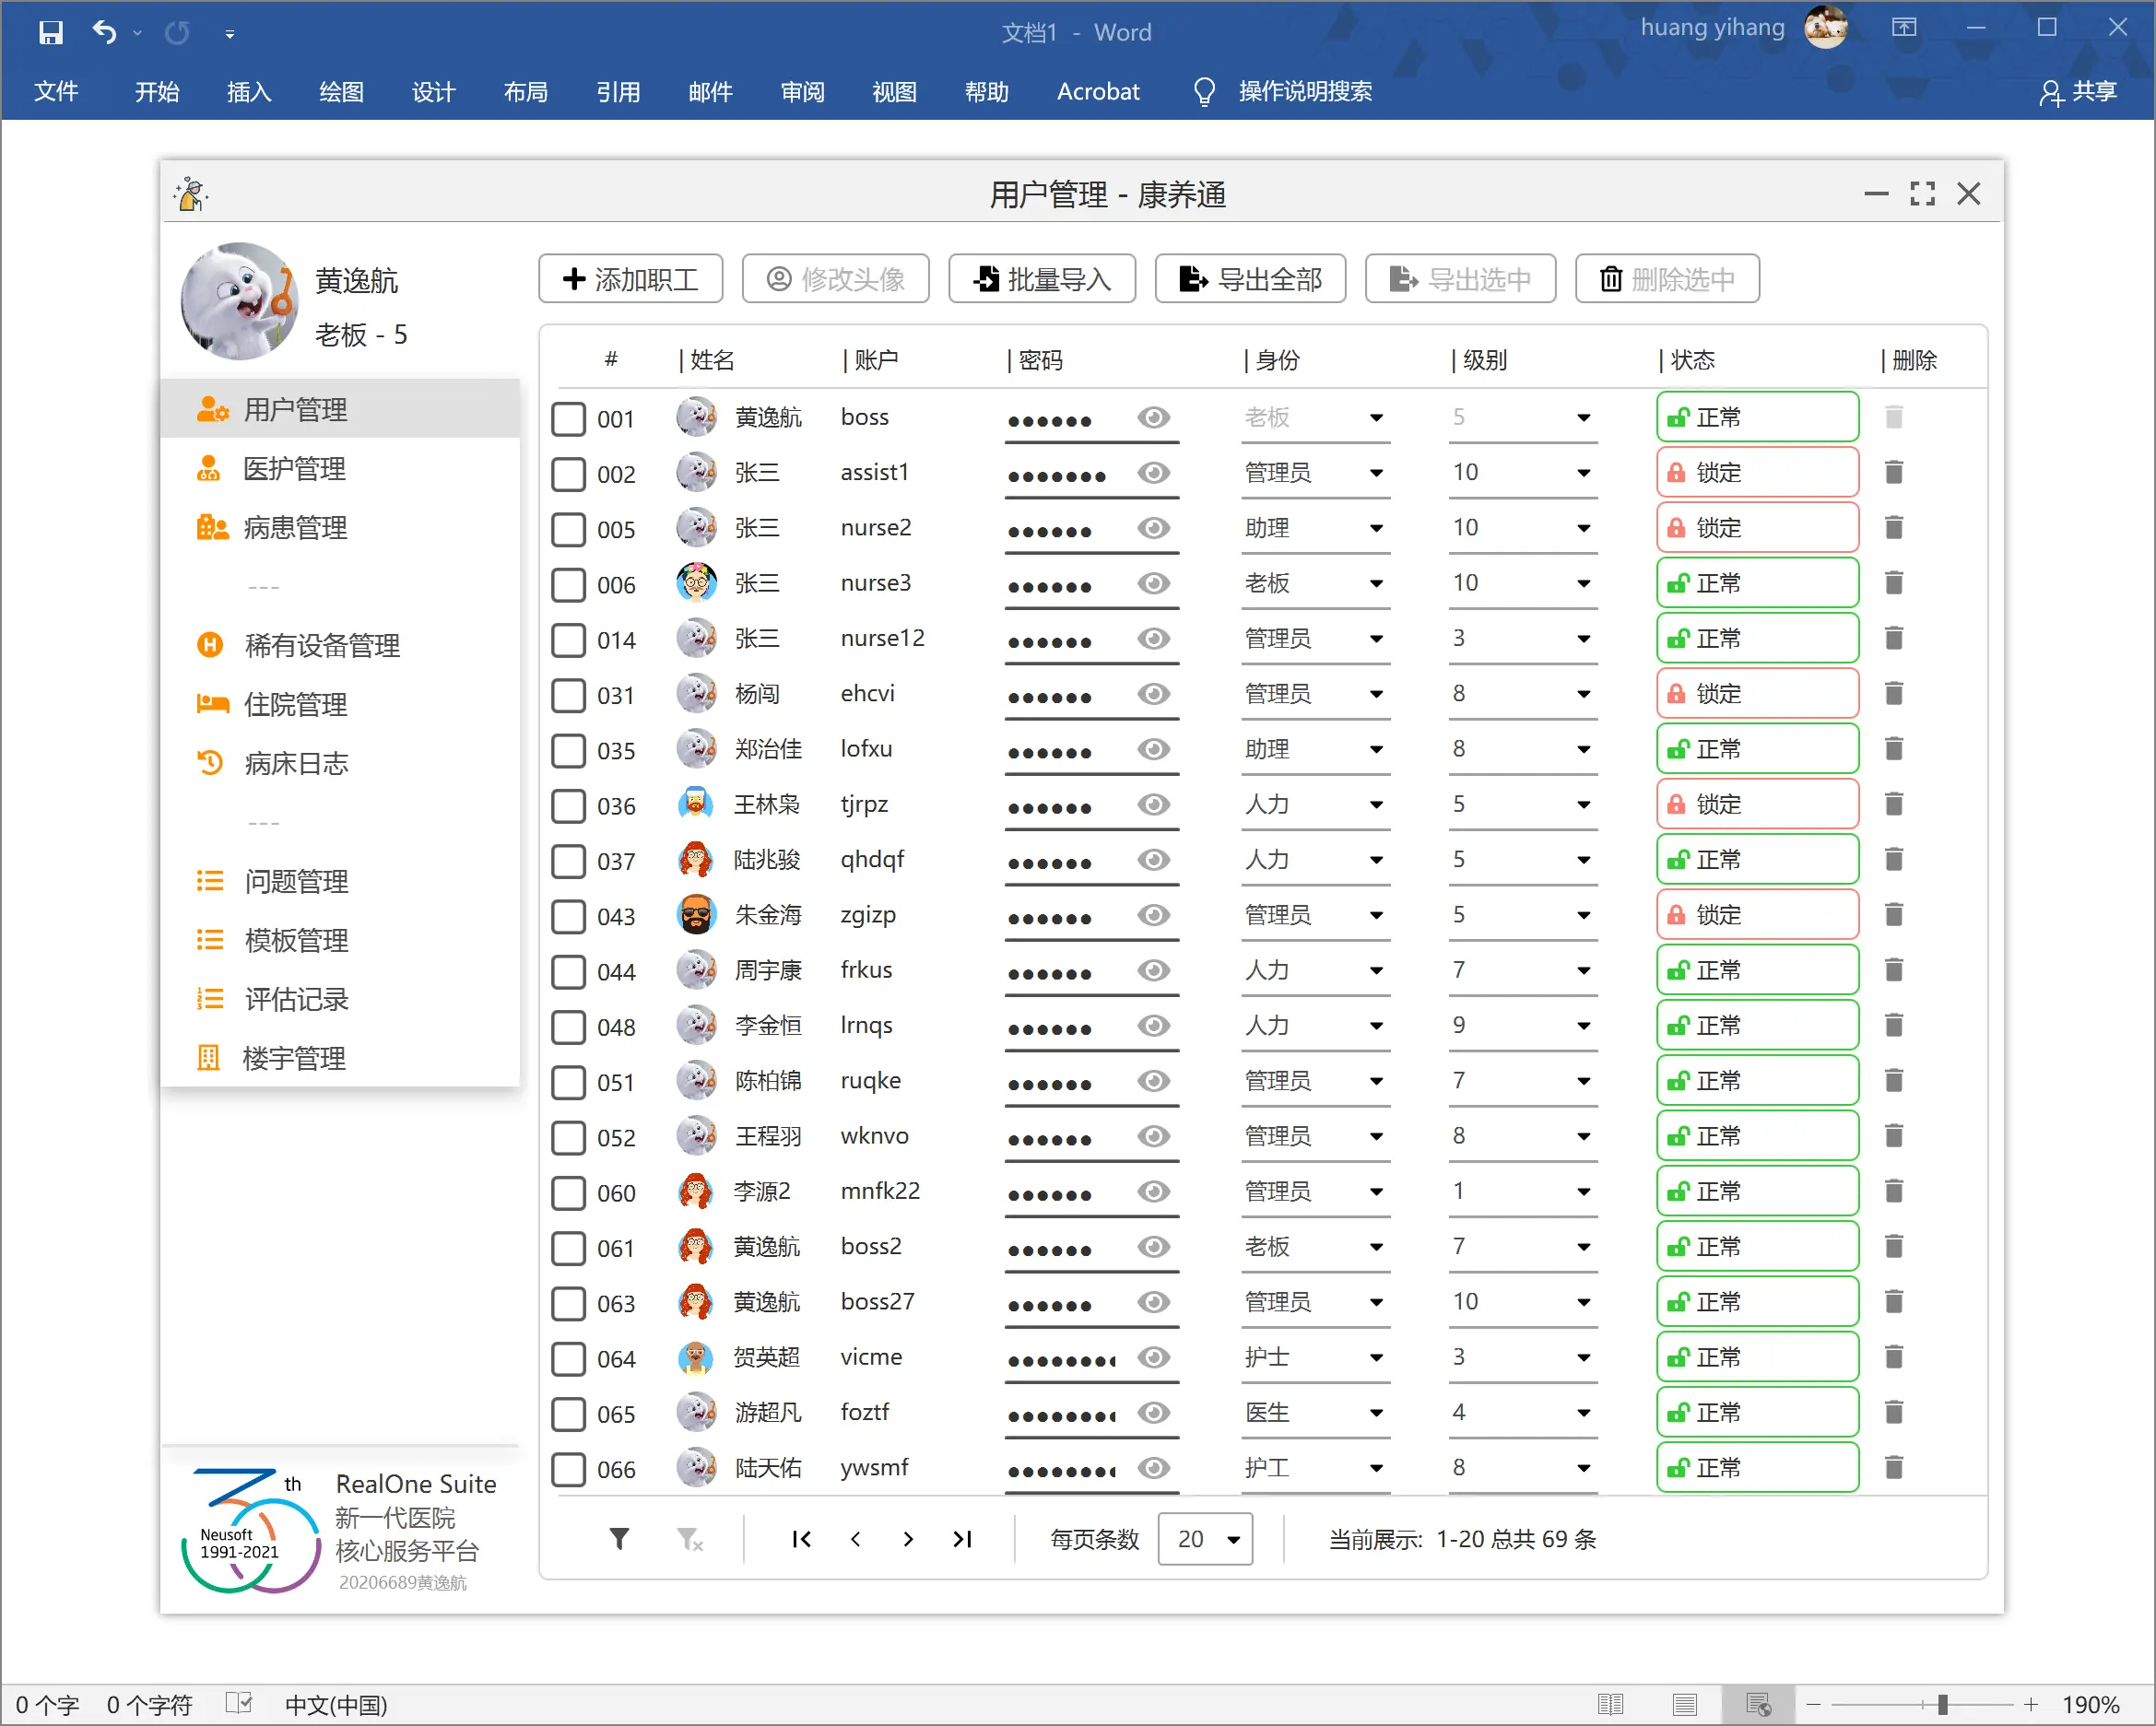
Task: Open the 布局 ribbon tab
Action: click(x=525, y=92)
